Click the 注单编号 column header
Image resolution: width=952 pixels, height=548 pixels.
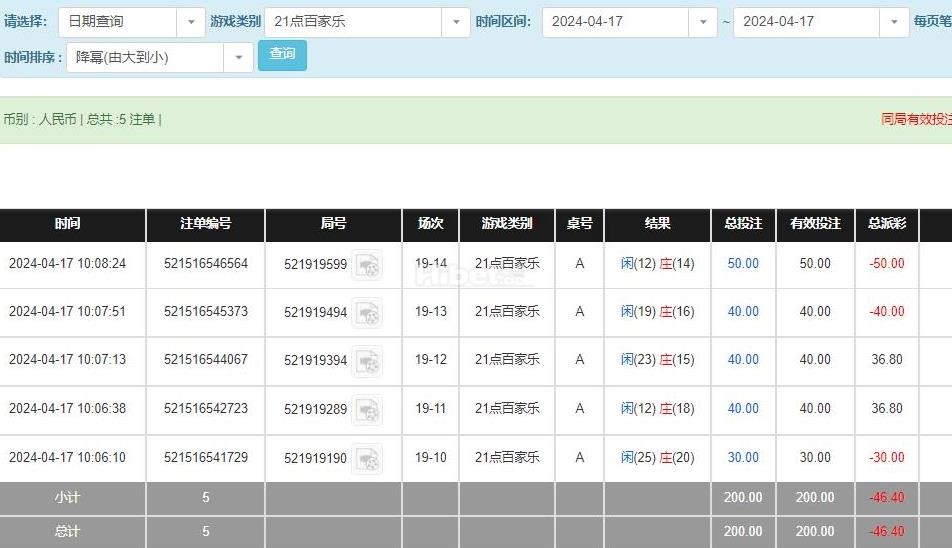pos(205,225)
